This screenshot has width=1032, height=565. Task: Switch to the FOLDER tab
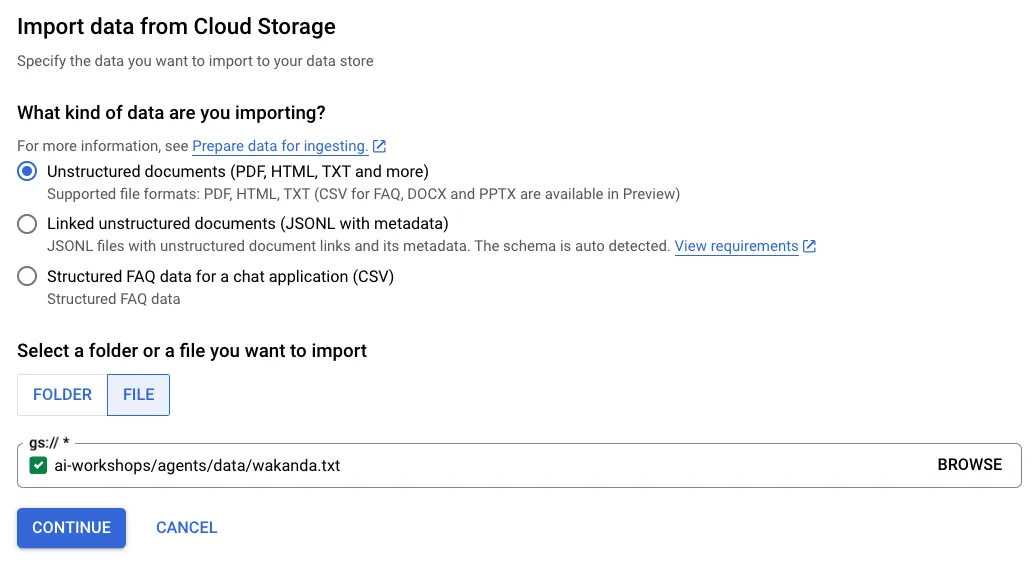pos(62,394)
